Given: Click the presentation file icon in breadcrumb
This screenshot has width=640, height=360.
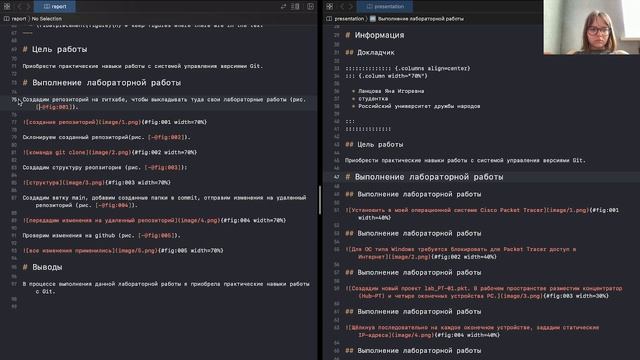Looking at the screenshot, I should pyautogui.click(x=329, y=18).
